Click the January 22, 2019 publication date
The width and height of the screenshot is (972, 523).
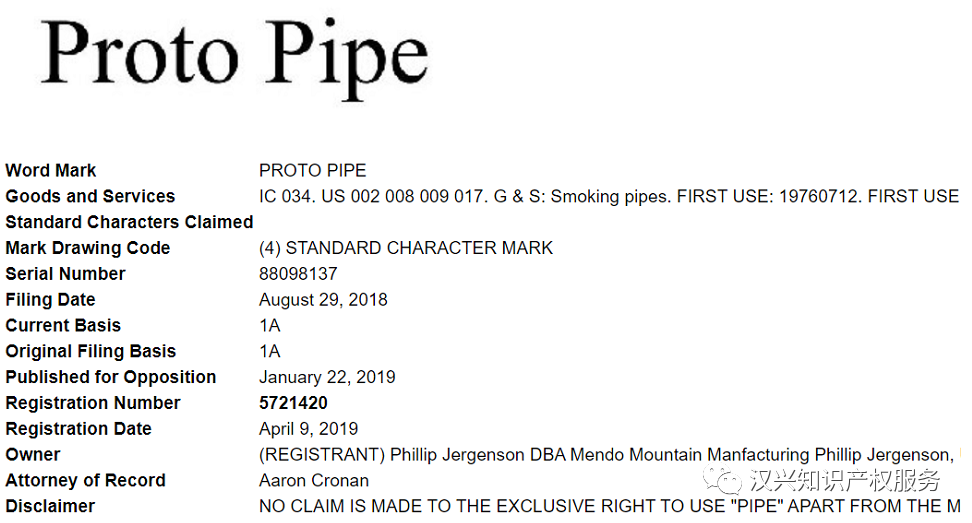327,378
